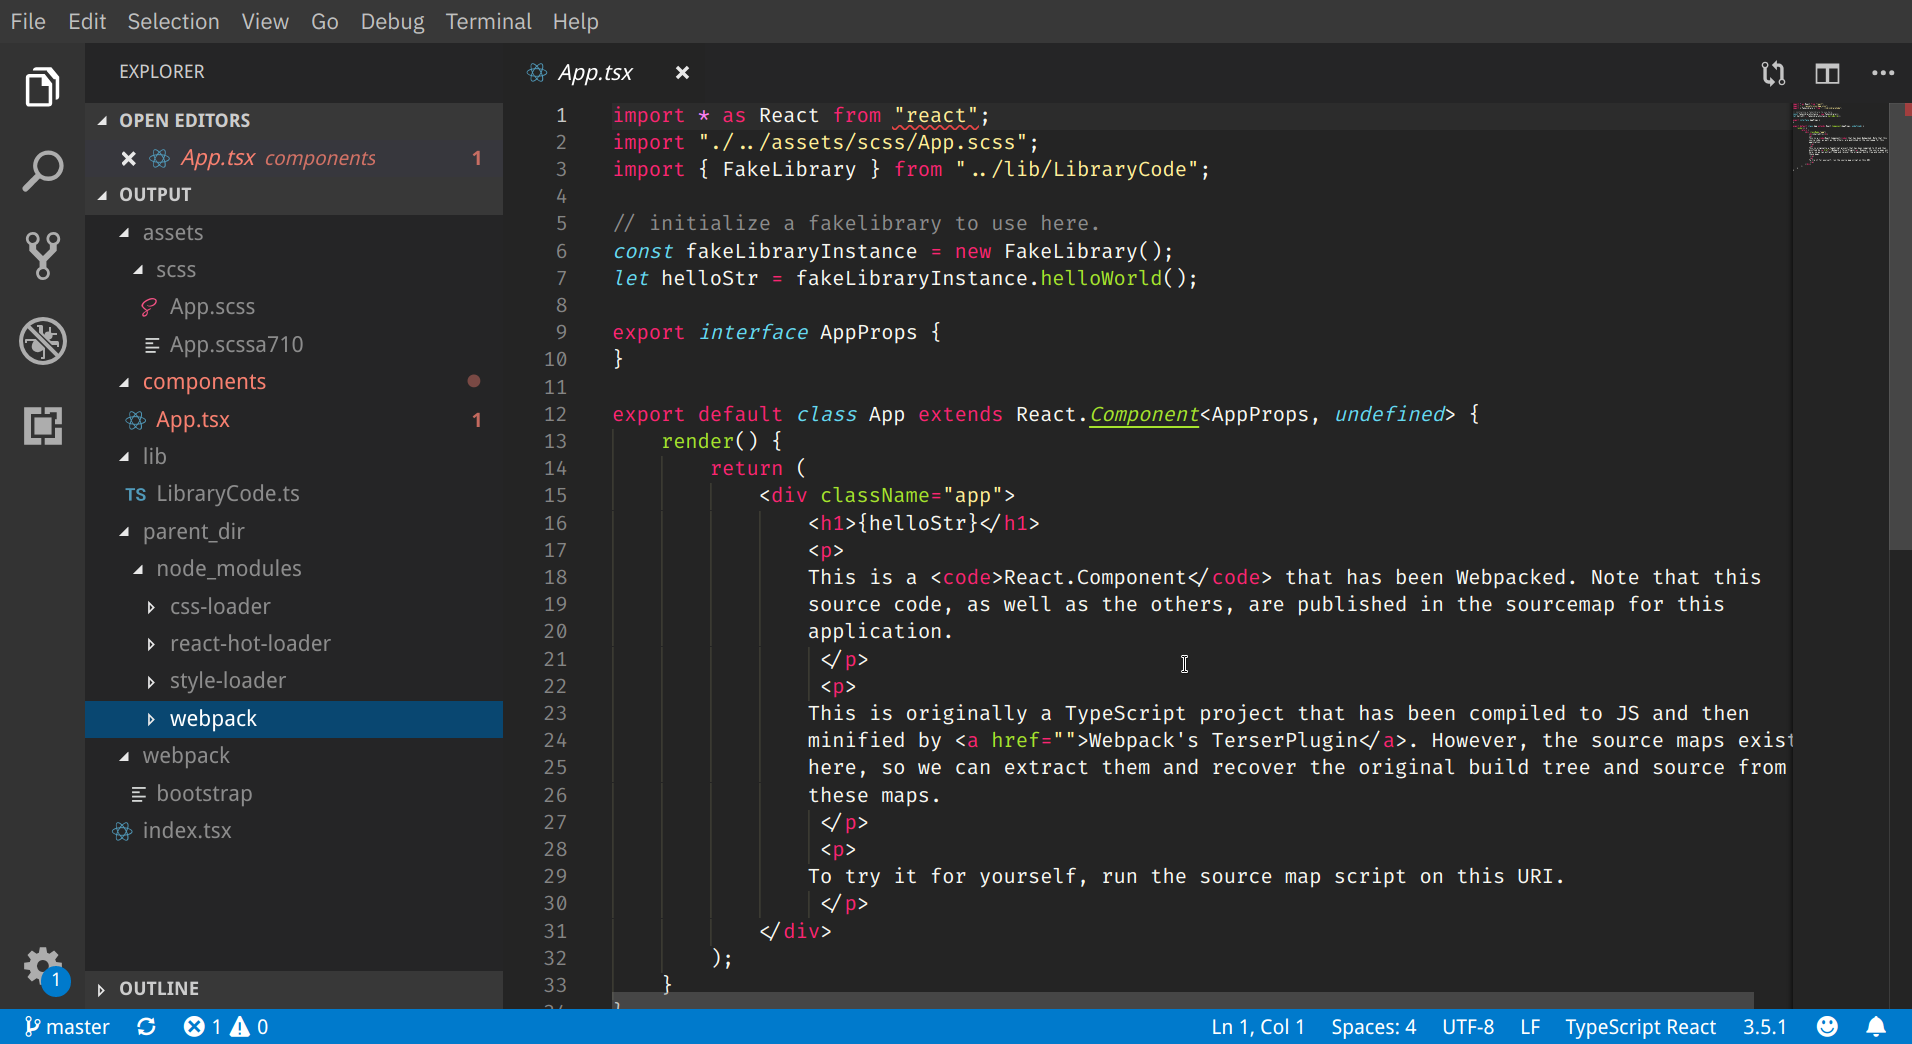The width and height of the screenshot is (1912, 1044).
Task: Open the editor More Actions menu
Action: (x=1883, y=73)
